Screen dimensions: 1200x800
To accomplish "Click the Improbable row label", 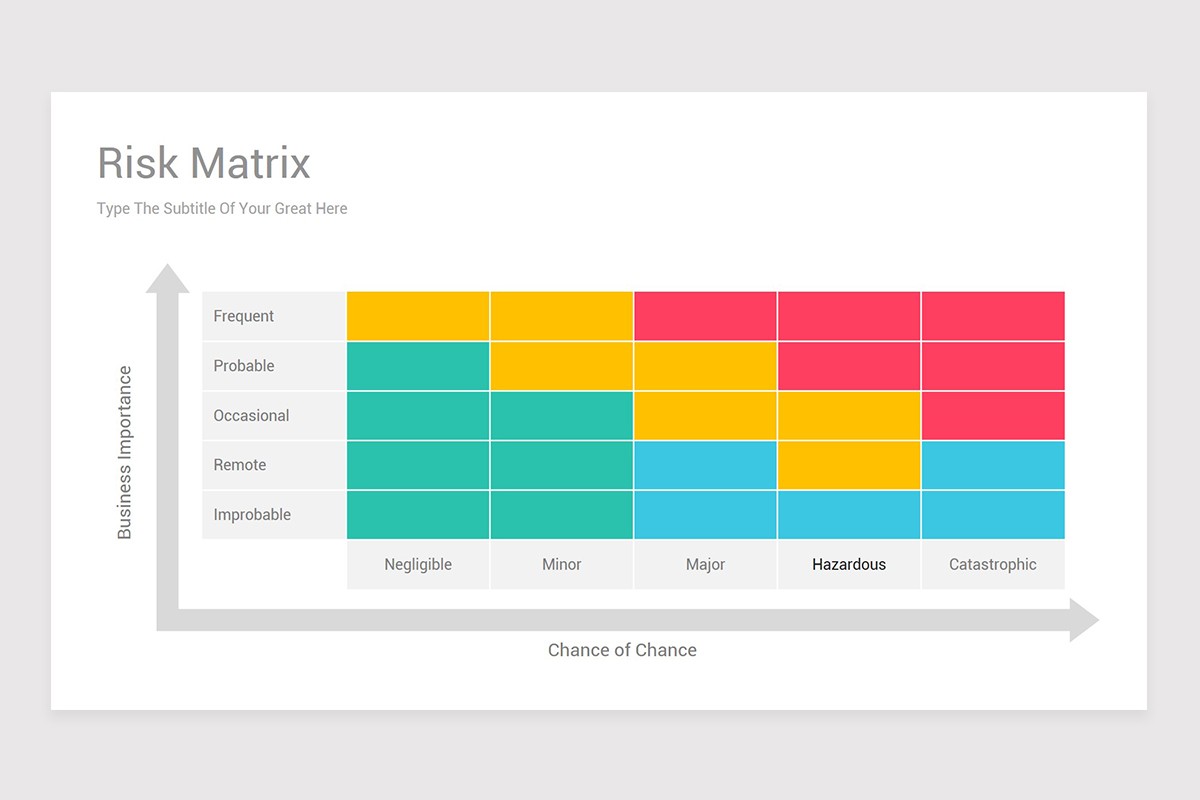I will pyautogui.click(x=250, y=514).
